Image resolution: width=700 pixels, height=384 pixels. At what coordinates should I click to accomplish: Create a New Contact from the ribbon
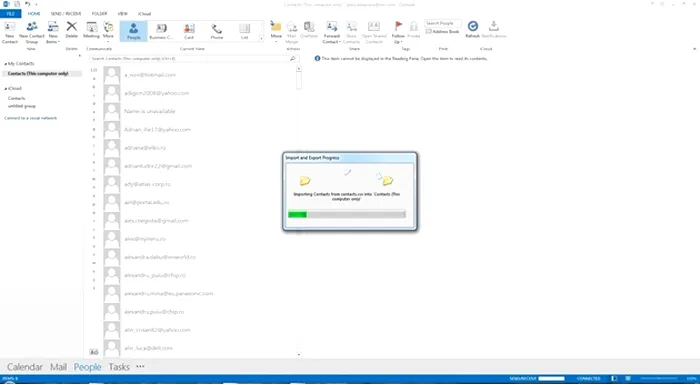point(9,32)
